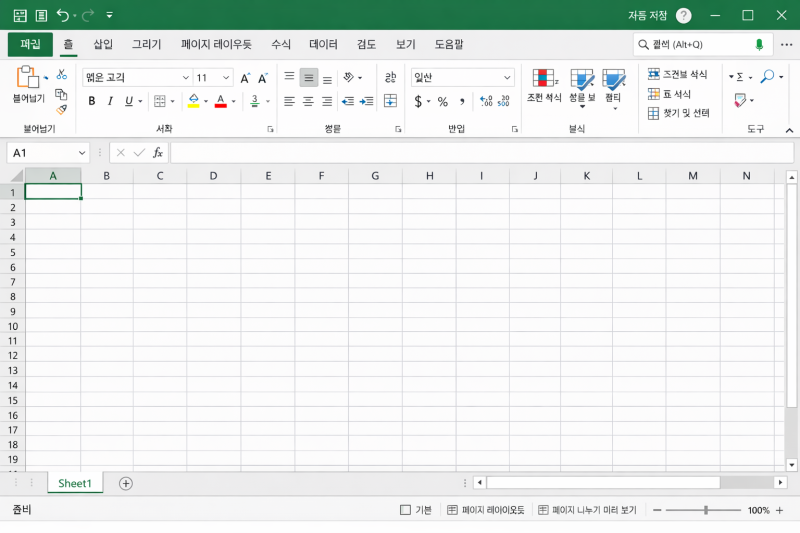Toggle Top Align for cell contents
800x533 pixels.
(289, 77)
